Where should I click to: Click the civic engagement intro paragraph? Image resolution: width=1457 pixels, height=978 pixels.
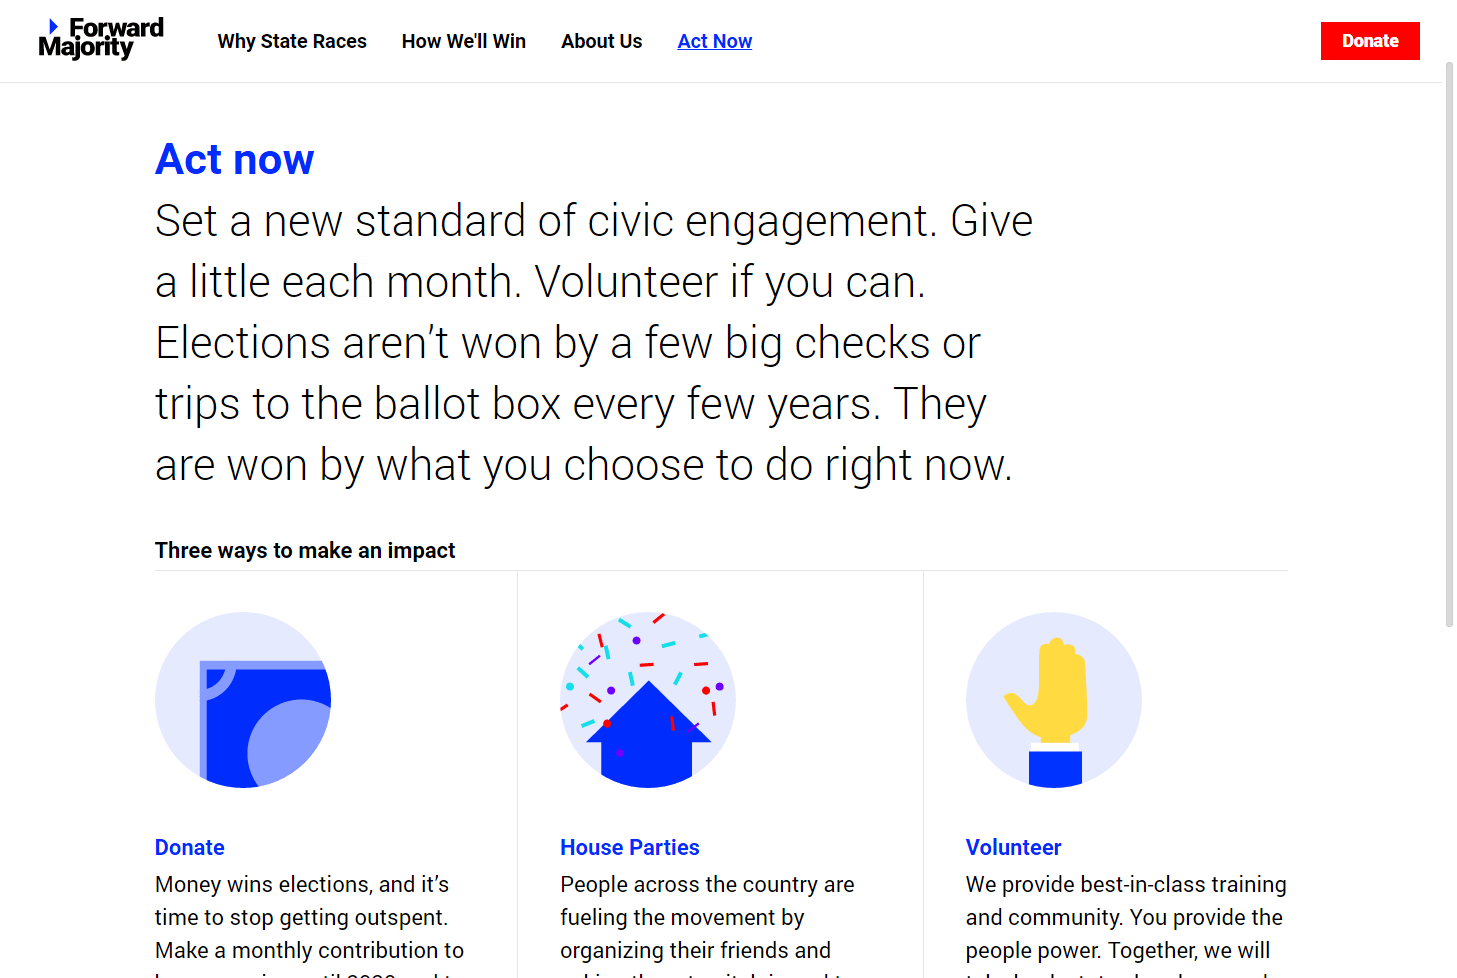(x=594, y=343)
